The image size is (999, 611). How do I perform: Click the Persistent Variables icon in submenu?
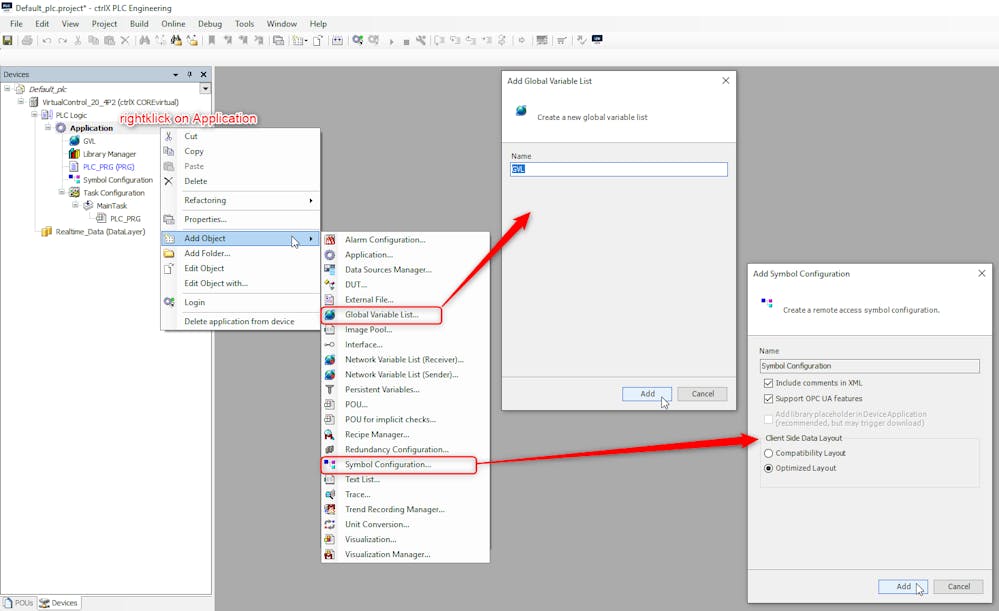(329, 389)
